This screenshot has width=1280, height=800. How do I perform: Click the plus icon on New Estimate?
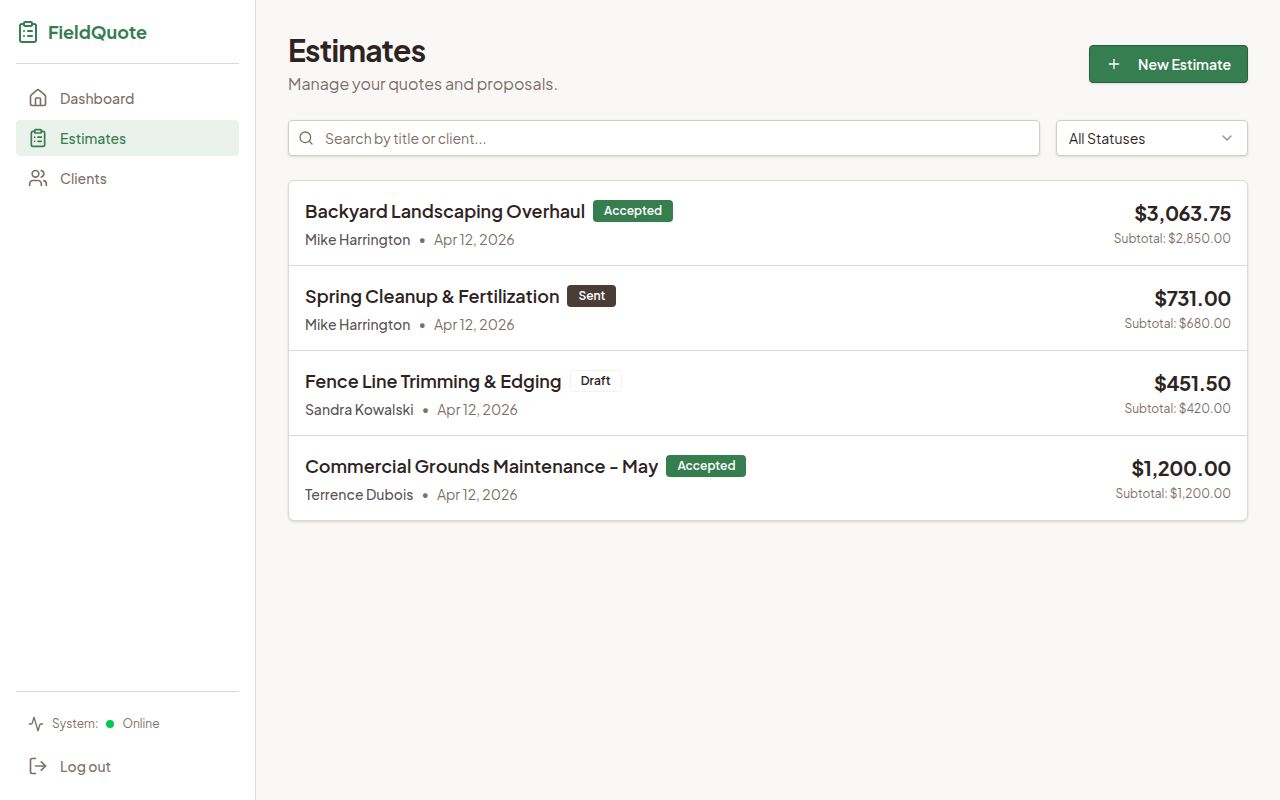point(1113,63)
